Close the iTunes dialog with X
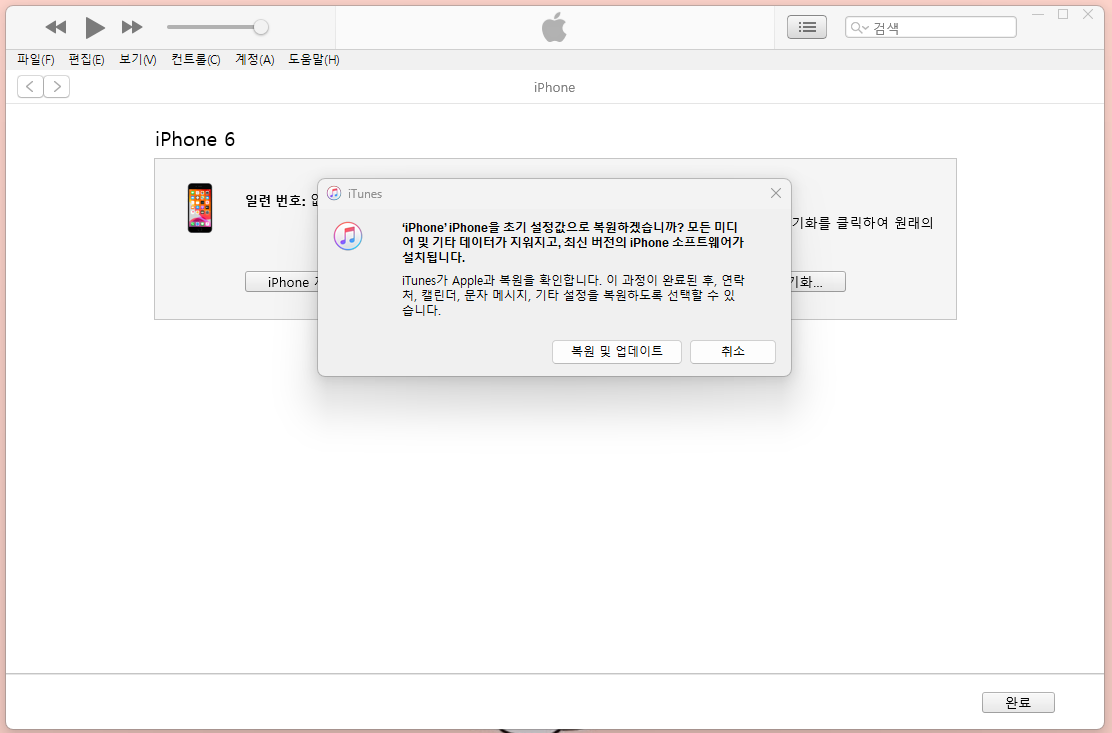 (x=776, y=194)
